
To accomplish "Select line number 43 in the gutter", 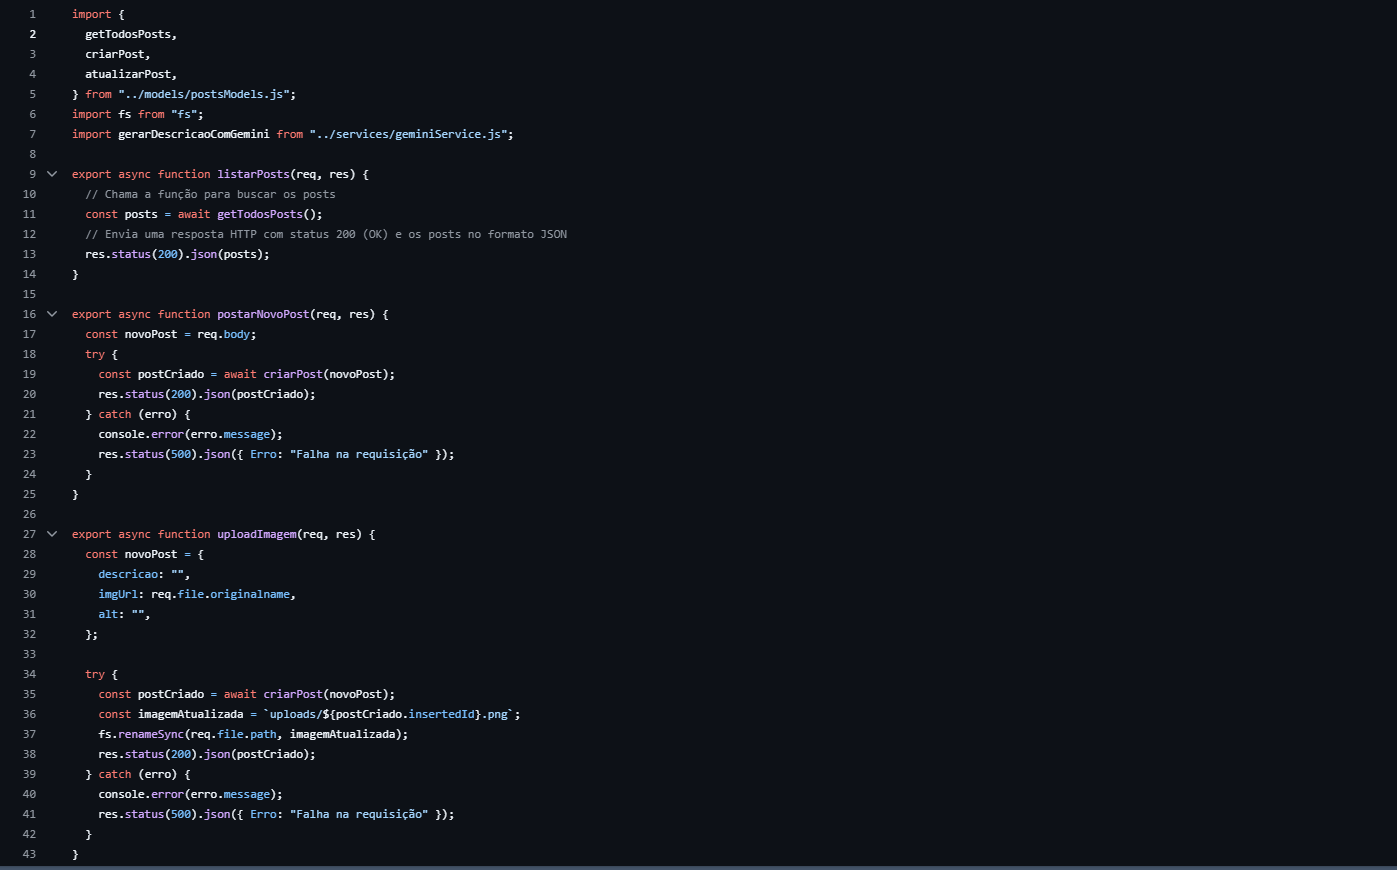I will click(x=29, y=853).
